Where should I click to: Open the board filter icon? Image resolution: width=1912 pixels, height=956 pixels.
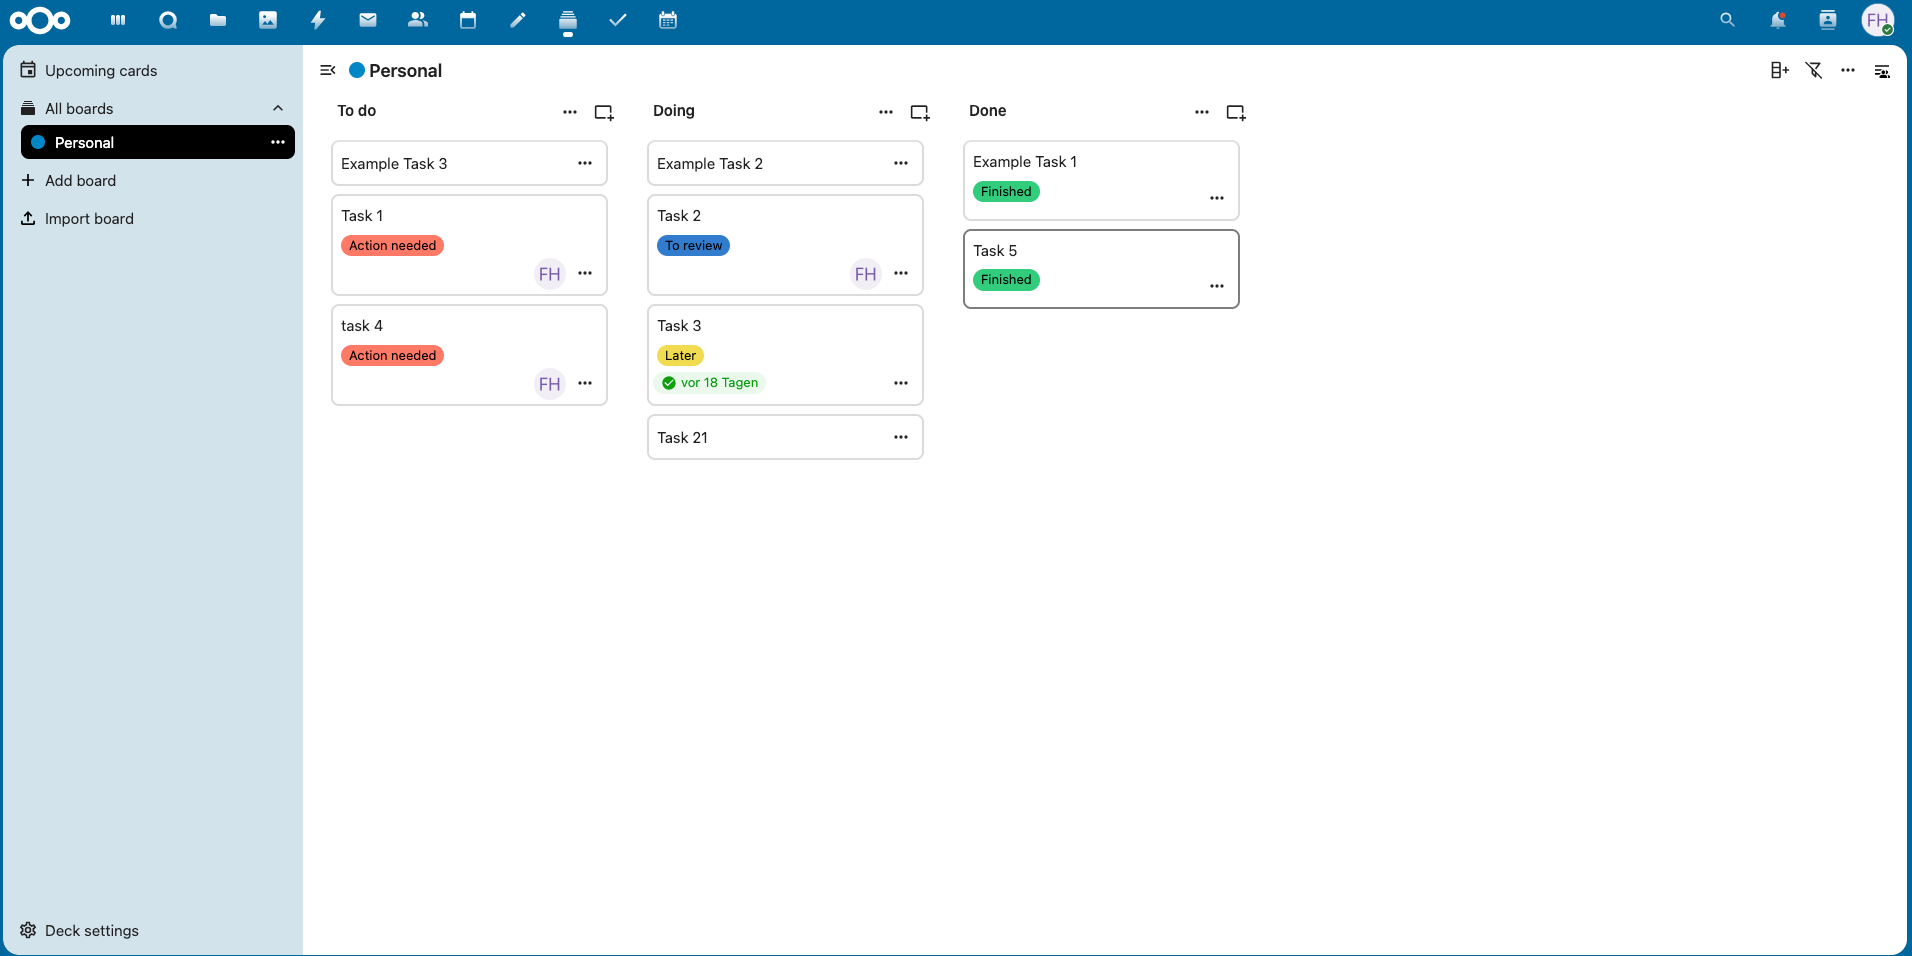[1815, 70]
